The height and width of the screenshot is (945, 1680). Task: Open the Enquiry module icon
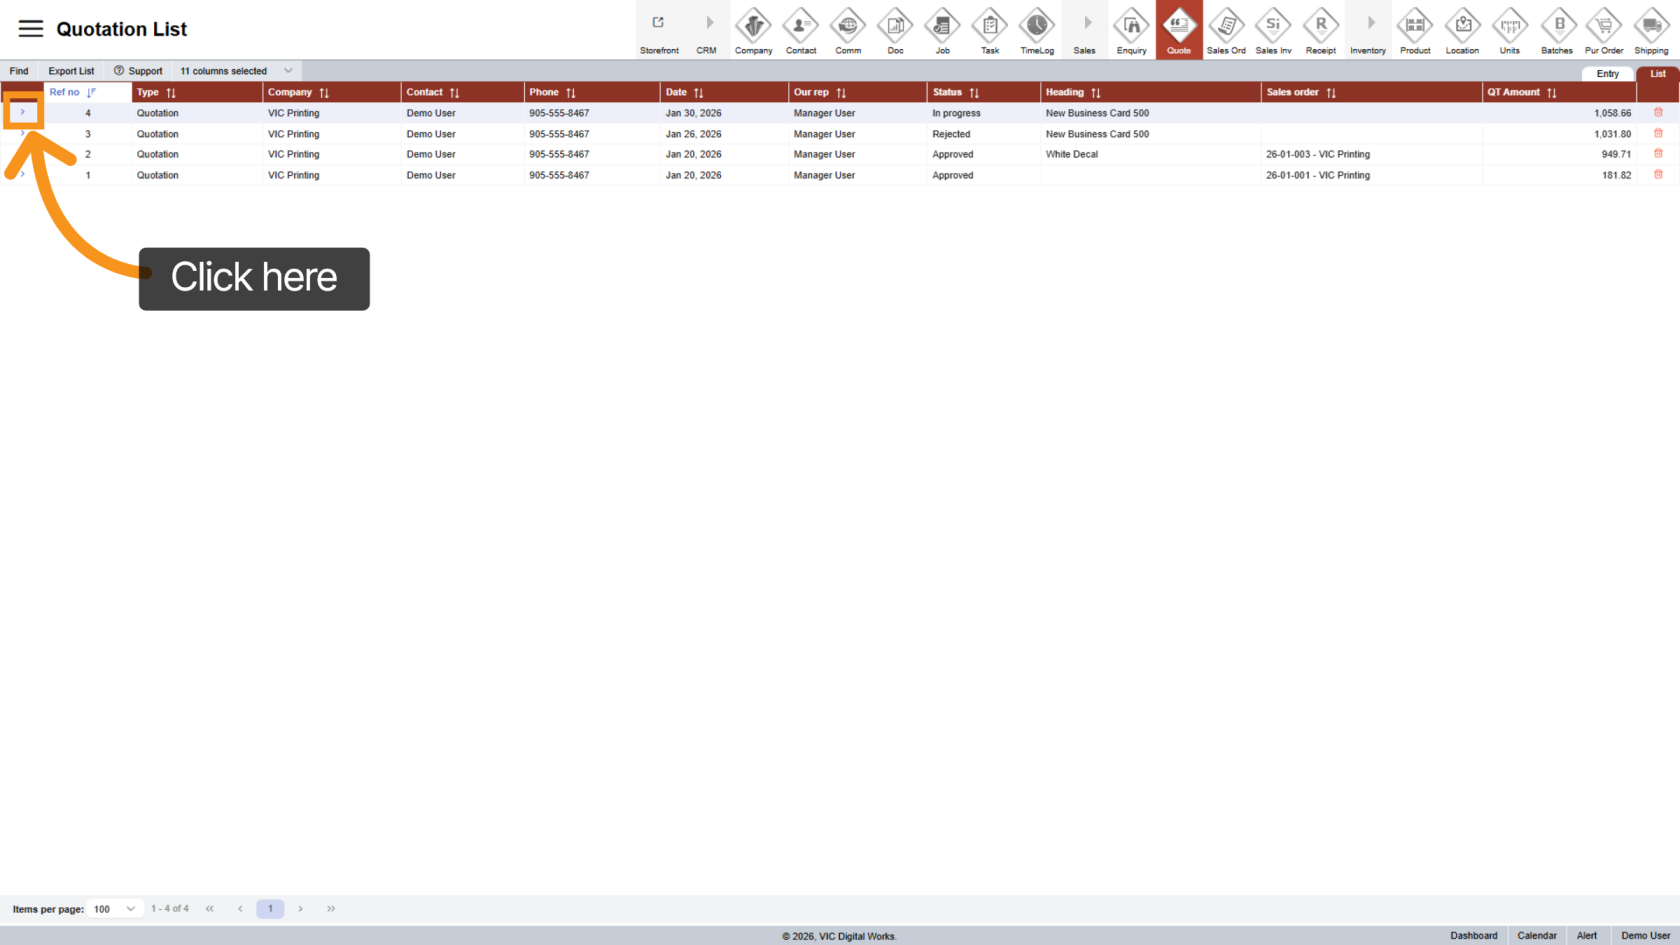pos(1131,29)
